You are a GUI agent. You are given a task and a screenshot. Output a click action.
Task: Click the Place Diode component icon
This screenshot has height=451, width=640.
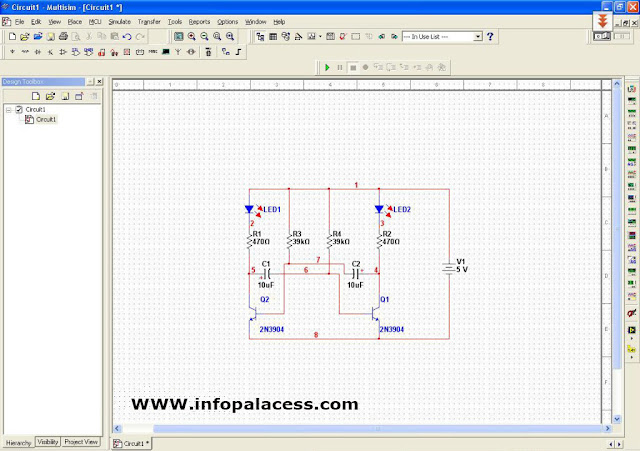38,52
